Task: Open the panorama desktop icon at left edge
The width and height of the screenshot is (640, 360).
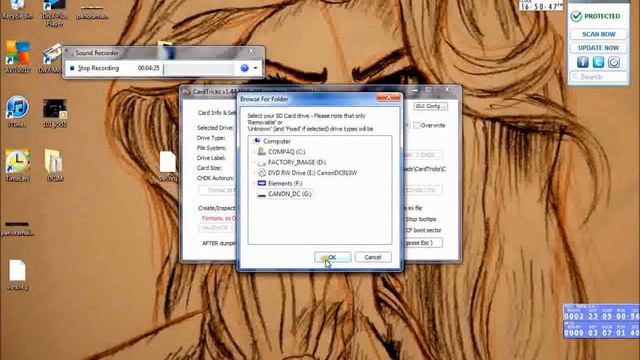Action: pyautogui.click(x=17, y=229)
